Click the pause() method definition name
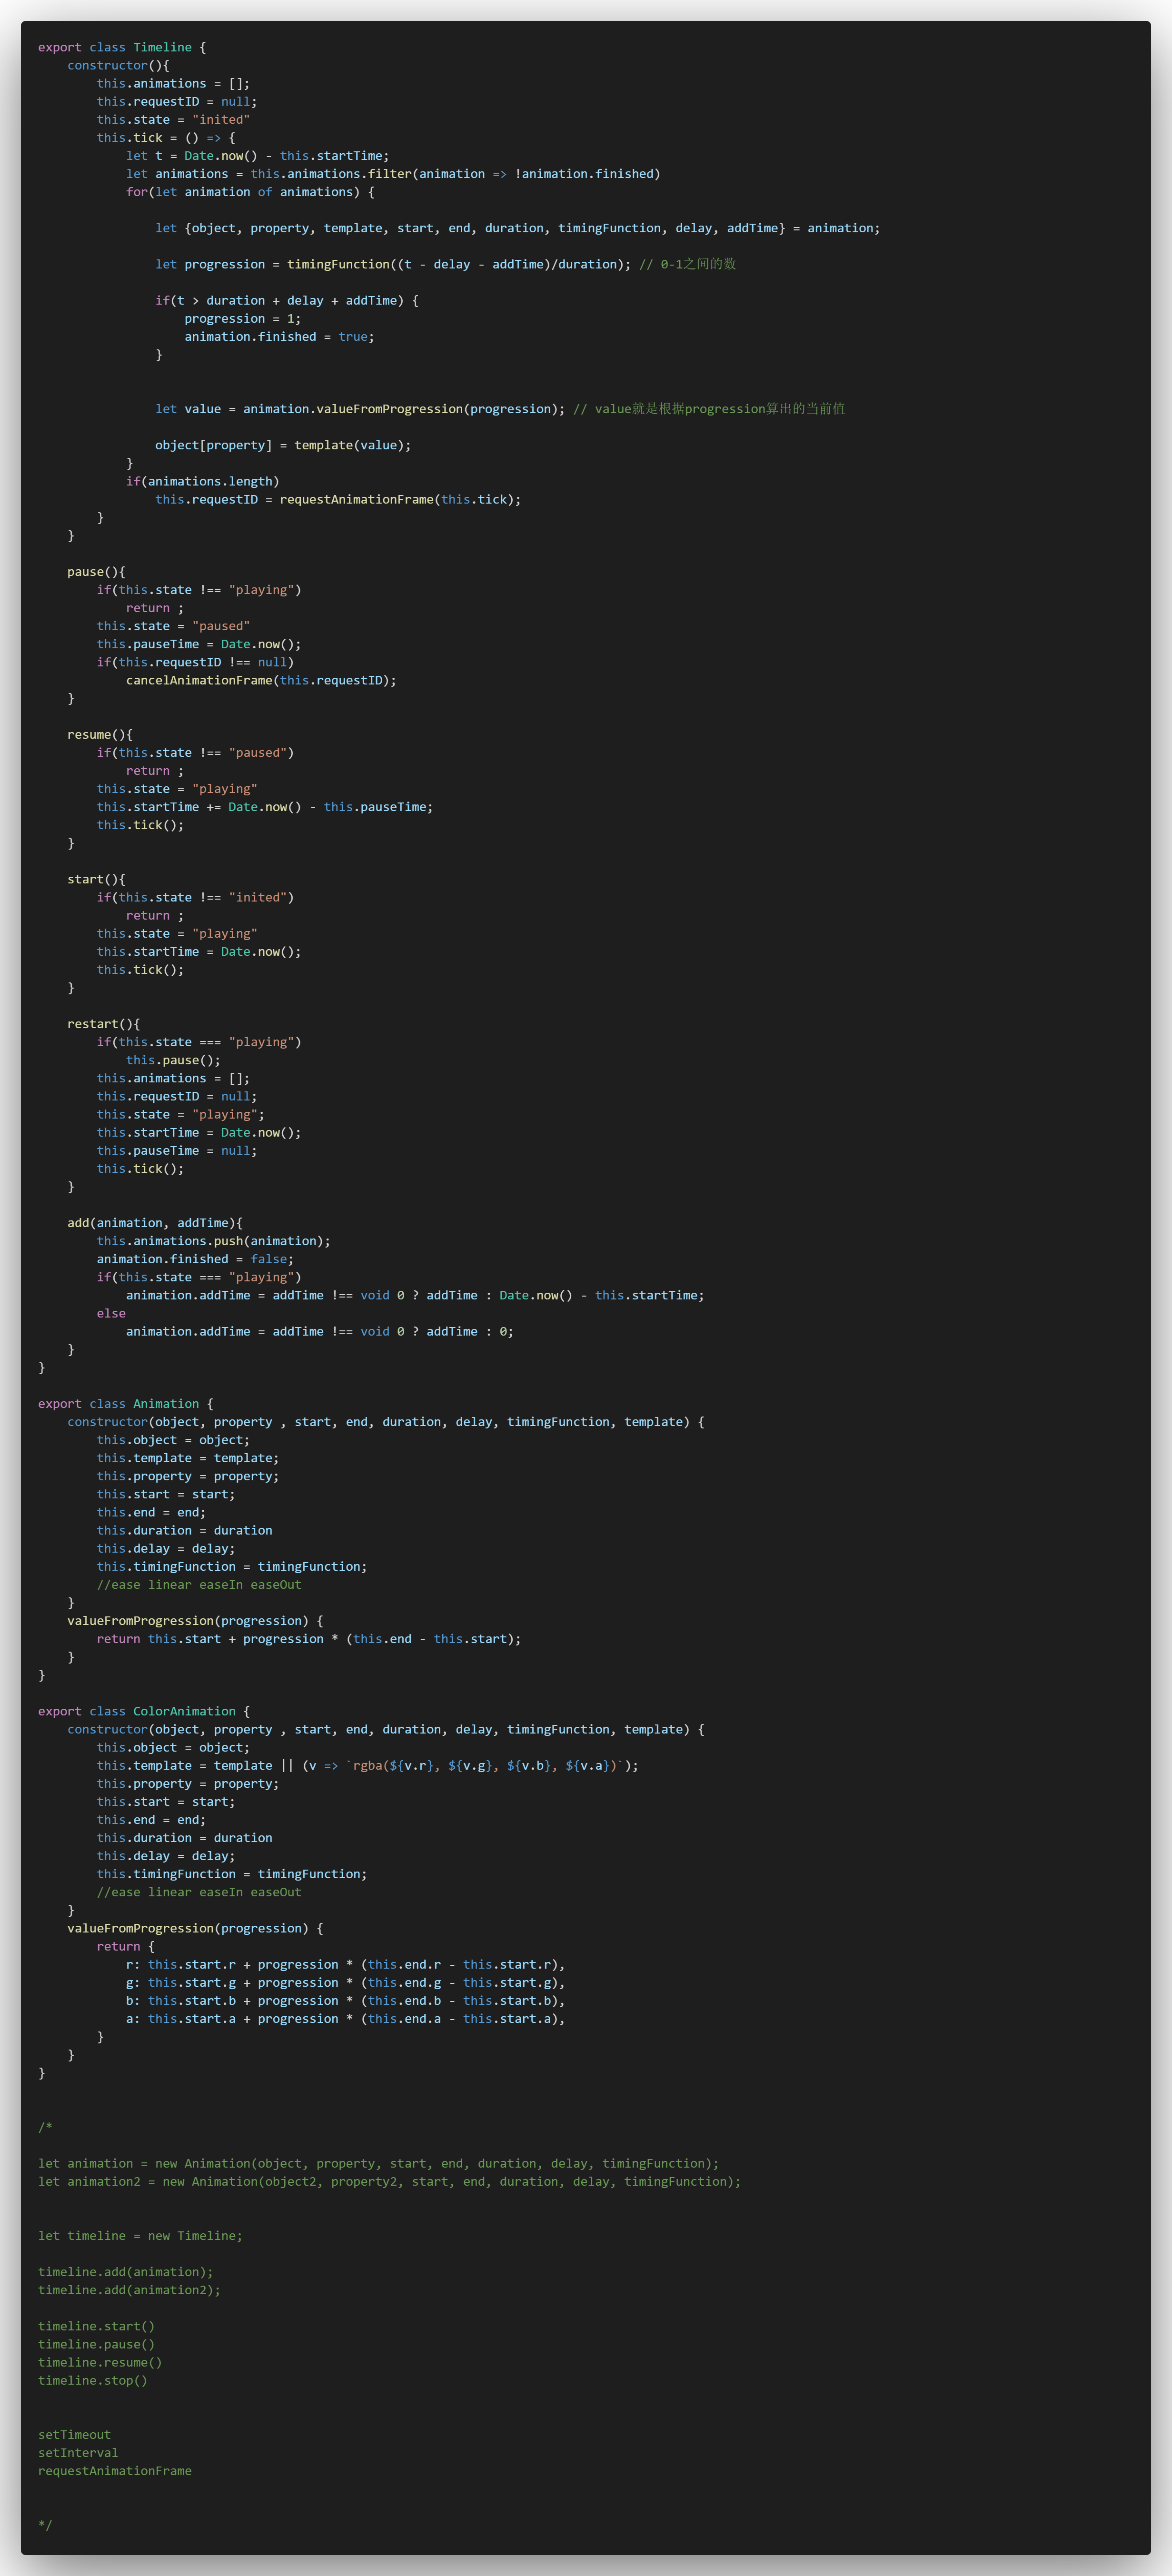 tap(85, 572)
